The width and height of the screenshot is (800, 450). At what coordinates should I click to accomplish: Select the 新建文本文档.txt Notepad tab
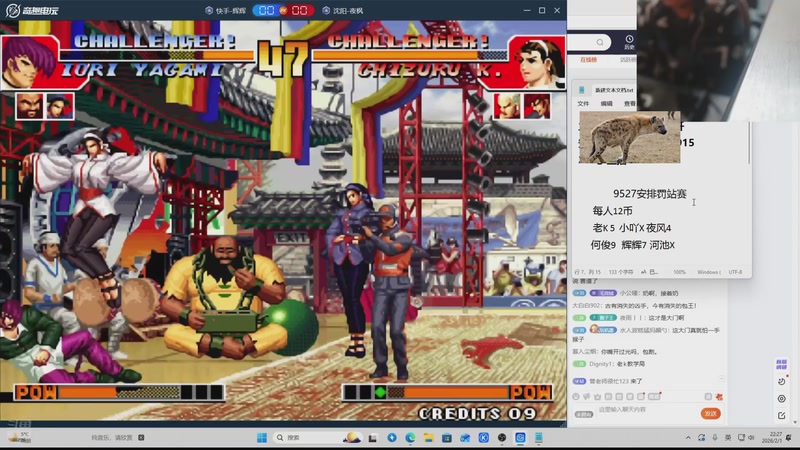tap(614, 90)
